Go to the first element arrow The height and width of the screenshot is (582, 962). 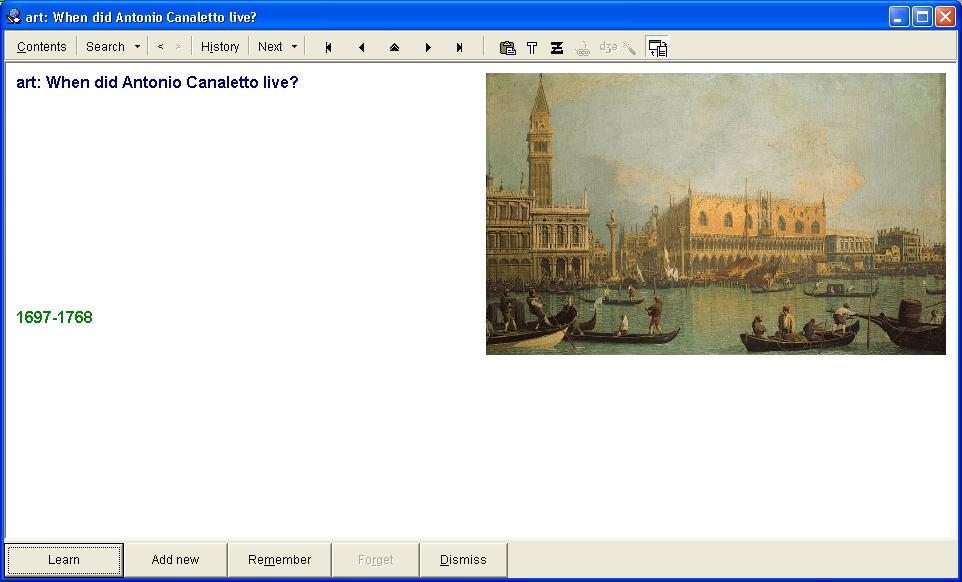point(328,47)
